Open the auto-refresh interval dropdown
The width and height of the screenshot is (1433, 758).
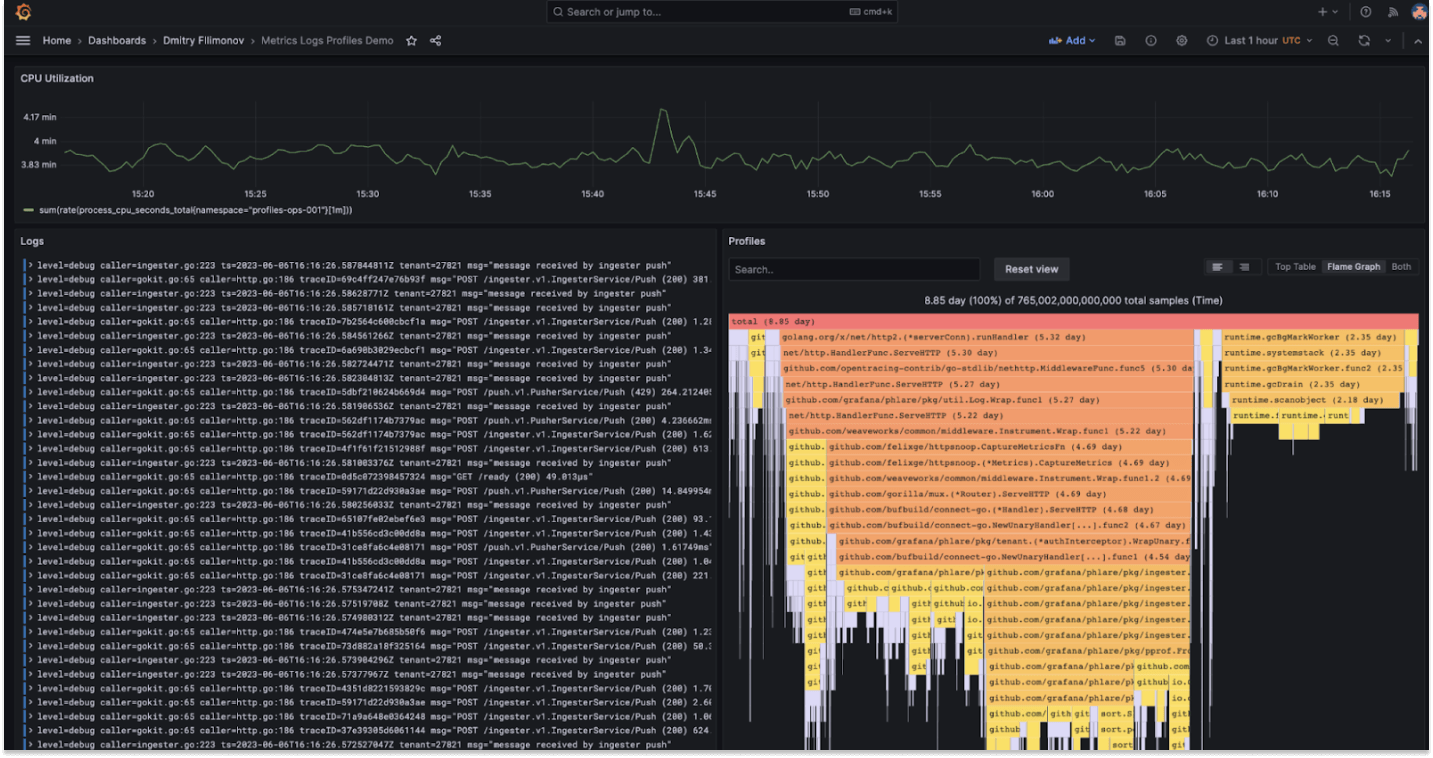1388,41
